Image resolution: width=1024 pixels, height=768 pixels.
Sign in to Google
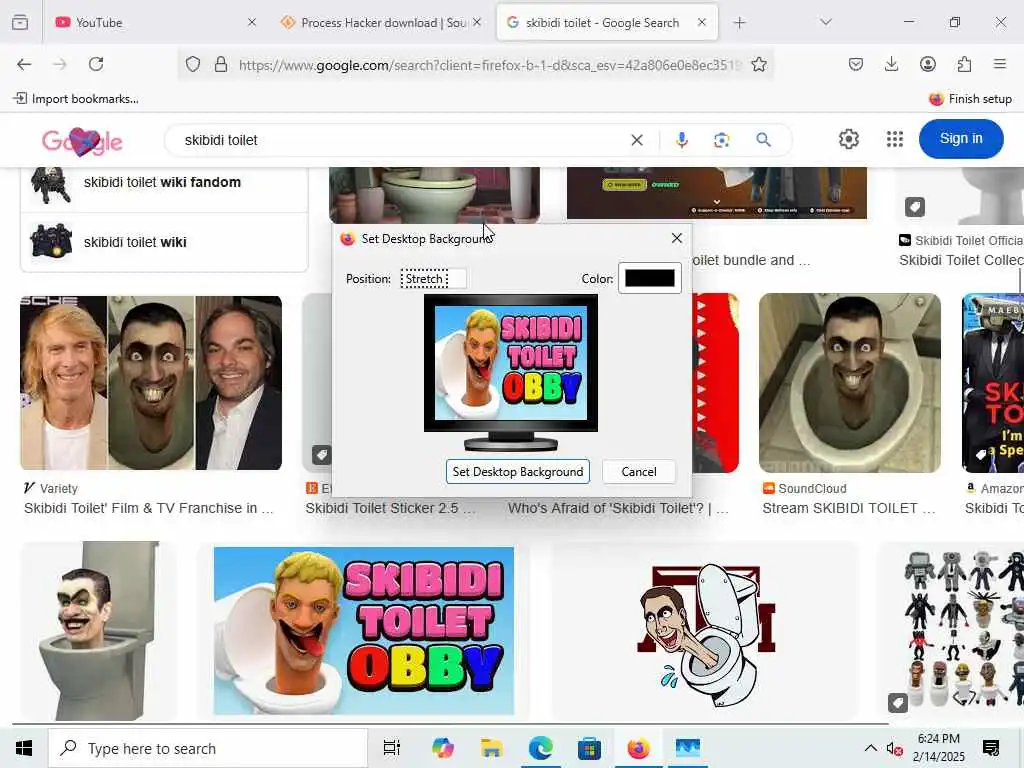tap(961, 138)
